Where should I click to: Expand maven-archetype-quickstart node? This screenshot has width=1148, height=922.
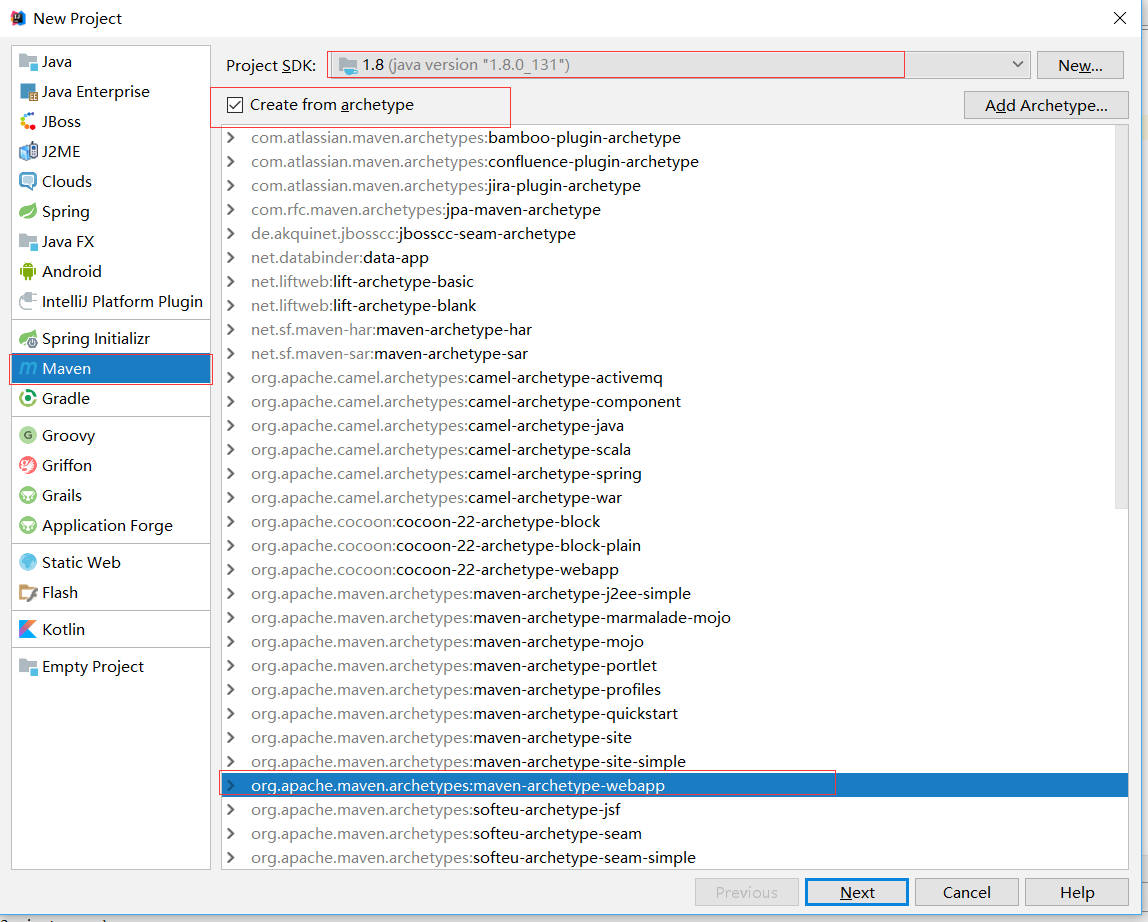click(x=231, y=714)
